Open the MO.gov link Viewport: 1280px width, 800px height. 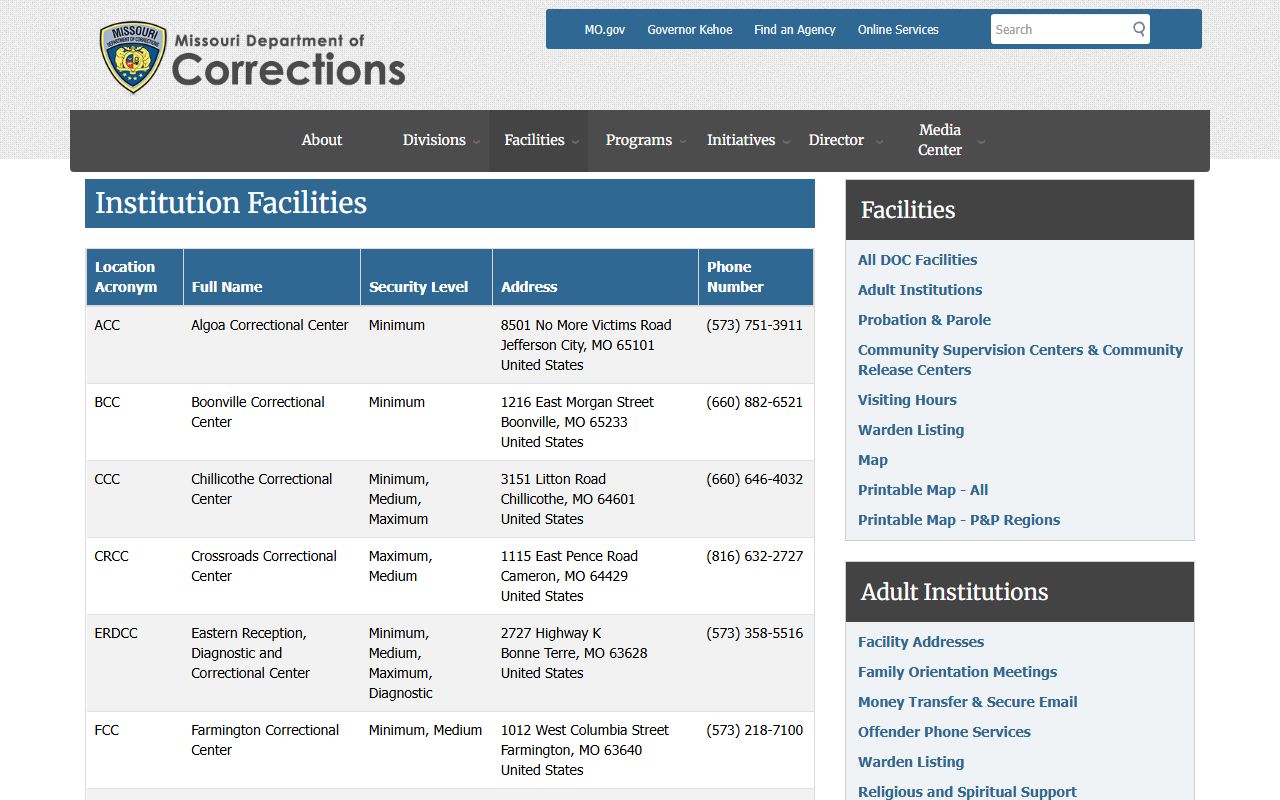tap(605, 30)
